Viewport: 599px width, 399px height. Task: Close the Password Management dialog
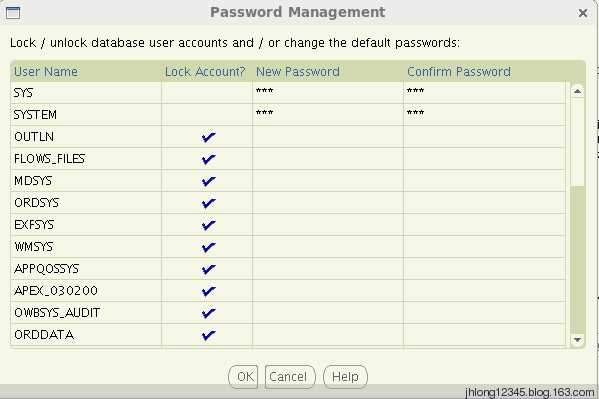pyautogui.click(x=583, y=13)
